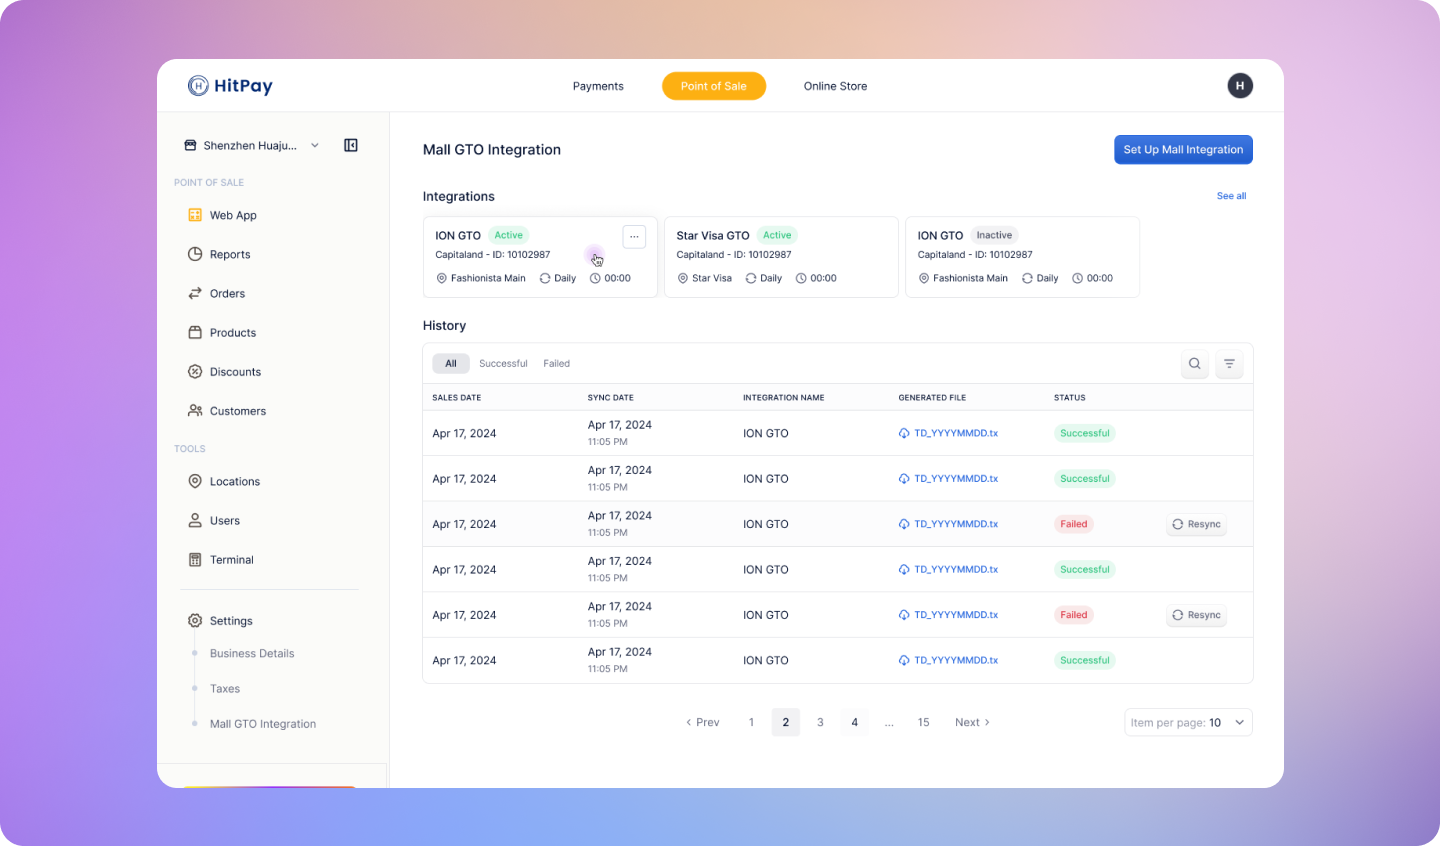The width and height of the screenshot is (1440, 846).
Task: Click See all integrations link
Action: click(1231, 196)
